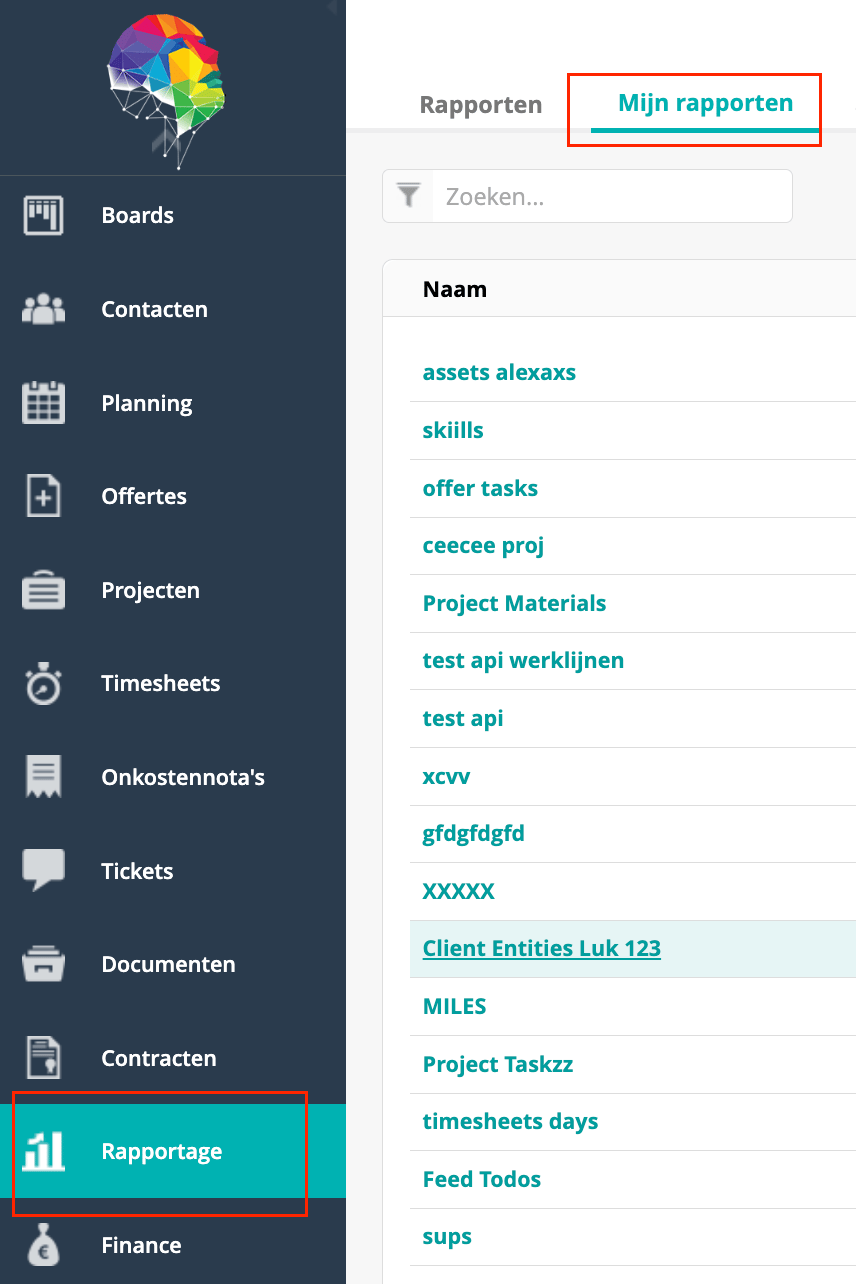Open the Project Taskzz report
The height and width of the screenshot is (1284, 856).
tap(498, 1065)
